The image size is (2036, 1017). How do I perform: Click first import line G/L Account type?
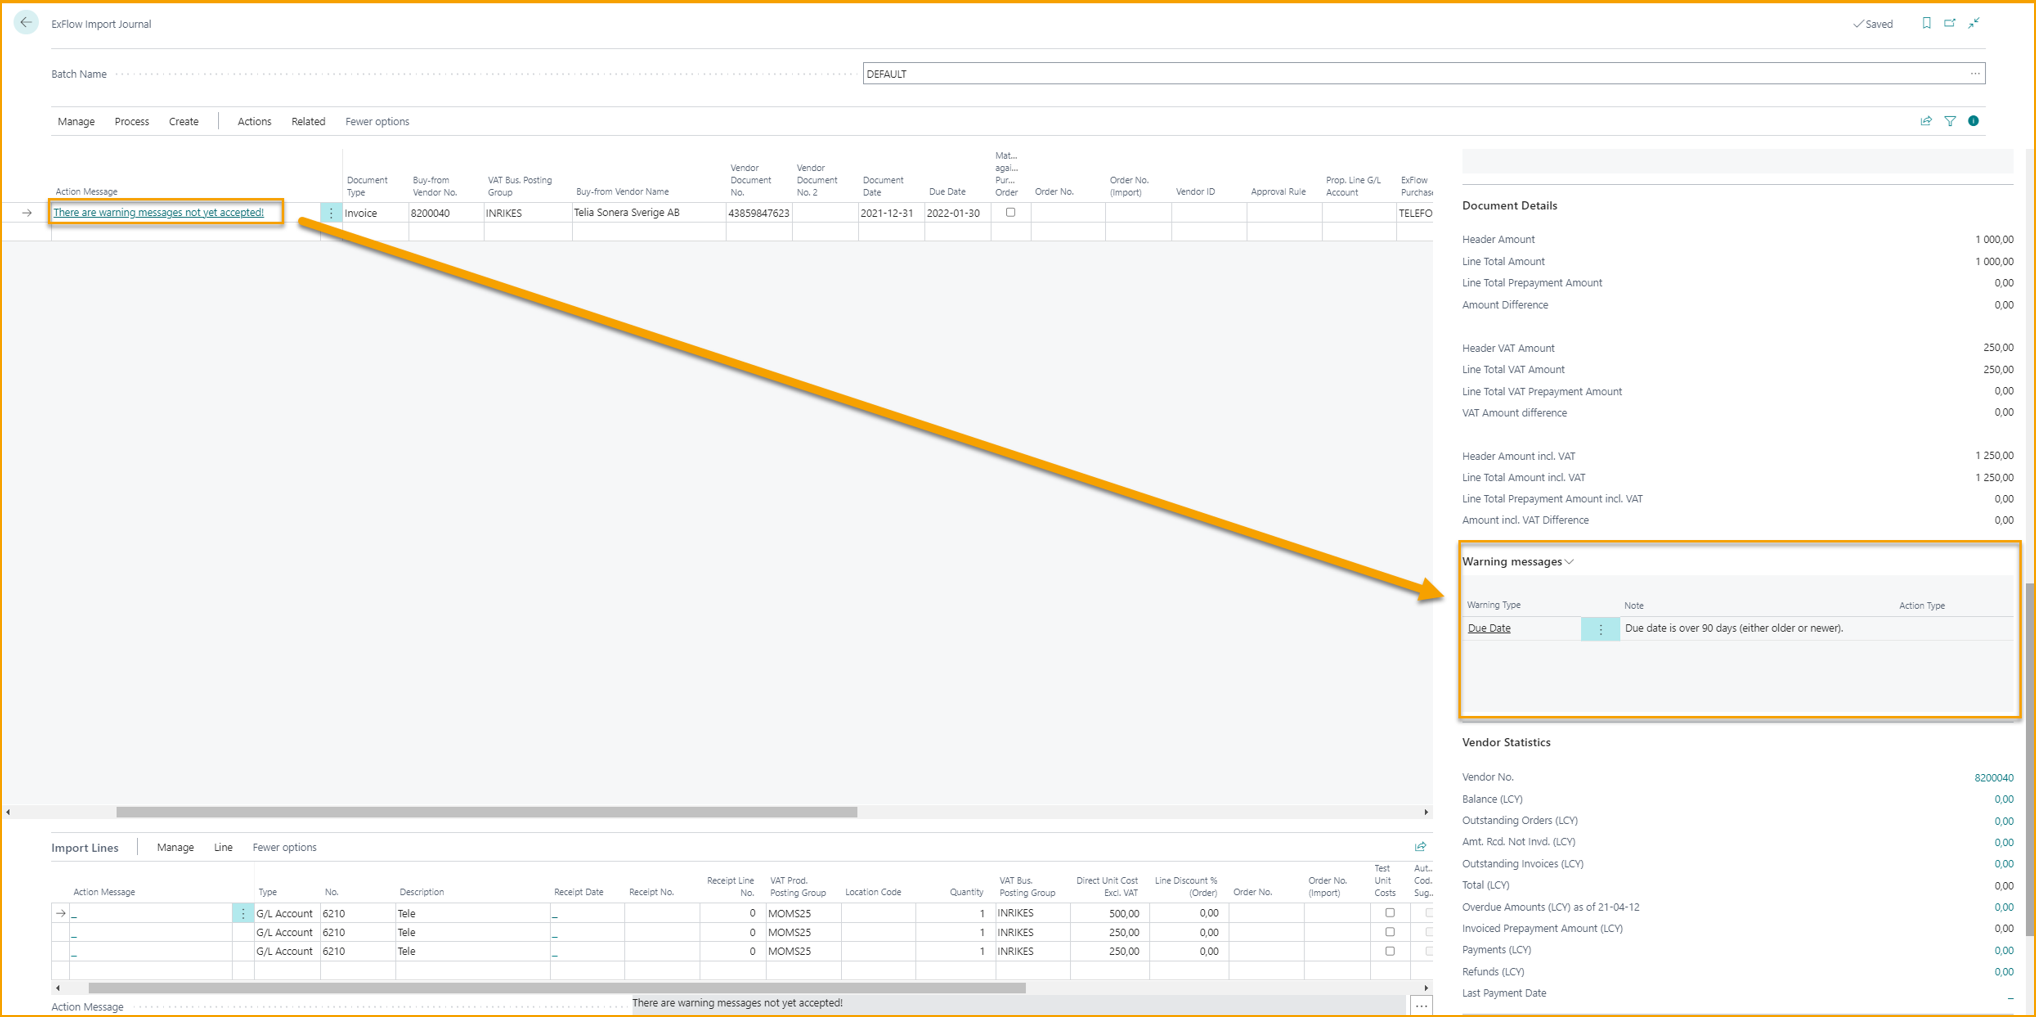point(287,913)
